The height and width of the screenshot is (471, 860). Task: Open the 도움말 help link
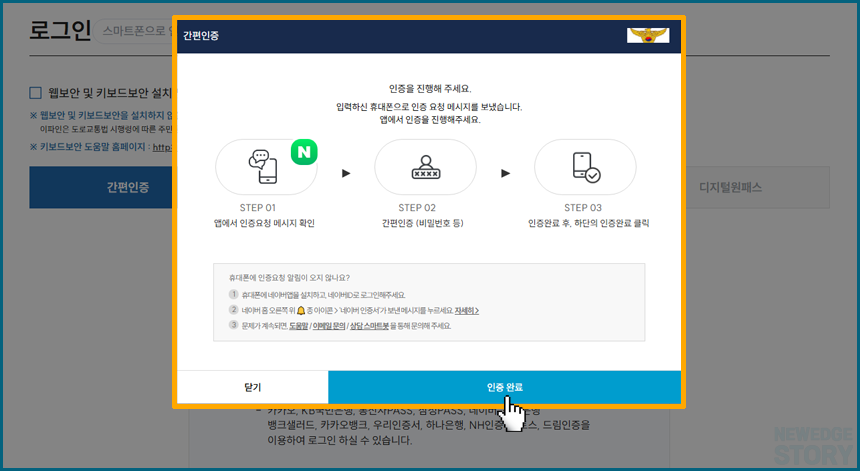point(298,326)
